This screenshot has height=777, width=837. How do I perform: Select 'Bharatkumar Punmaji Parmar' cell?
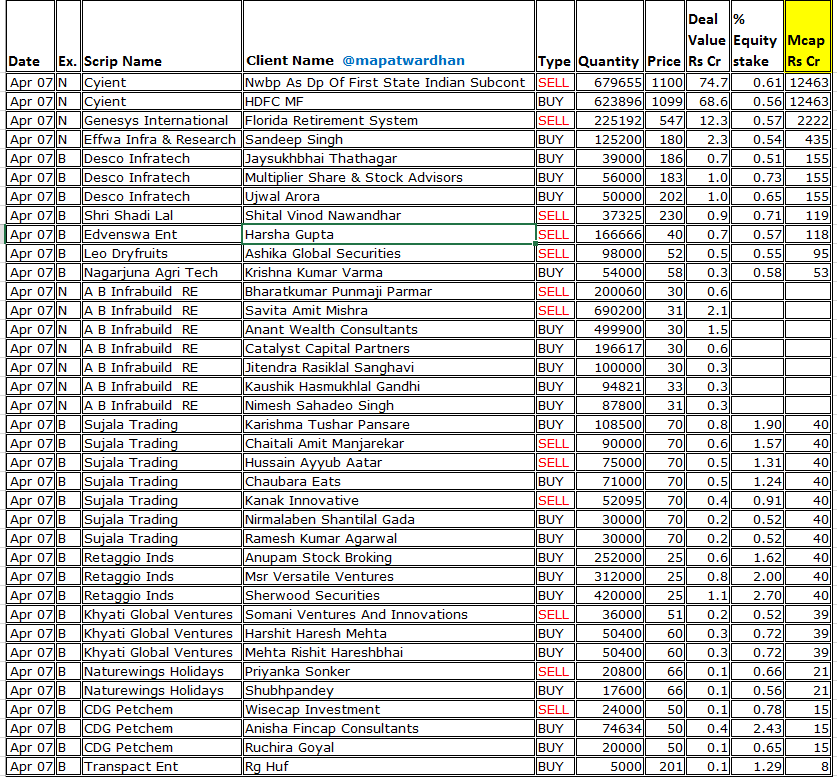click(x=389, y=291)
